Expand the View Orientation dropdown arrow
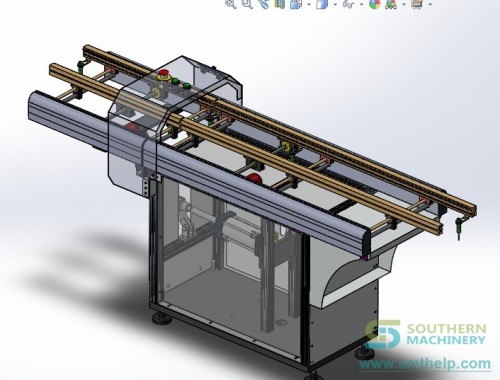 coord(309,4)
